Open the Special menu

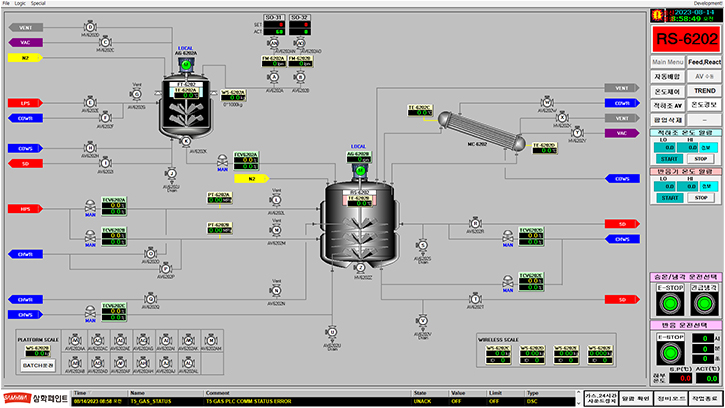click(x=38, y=3)
